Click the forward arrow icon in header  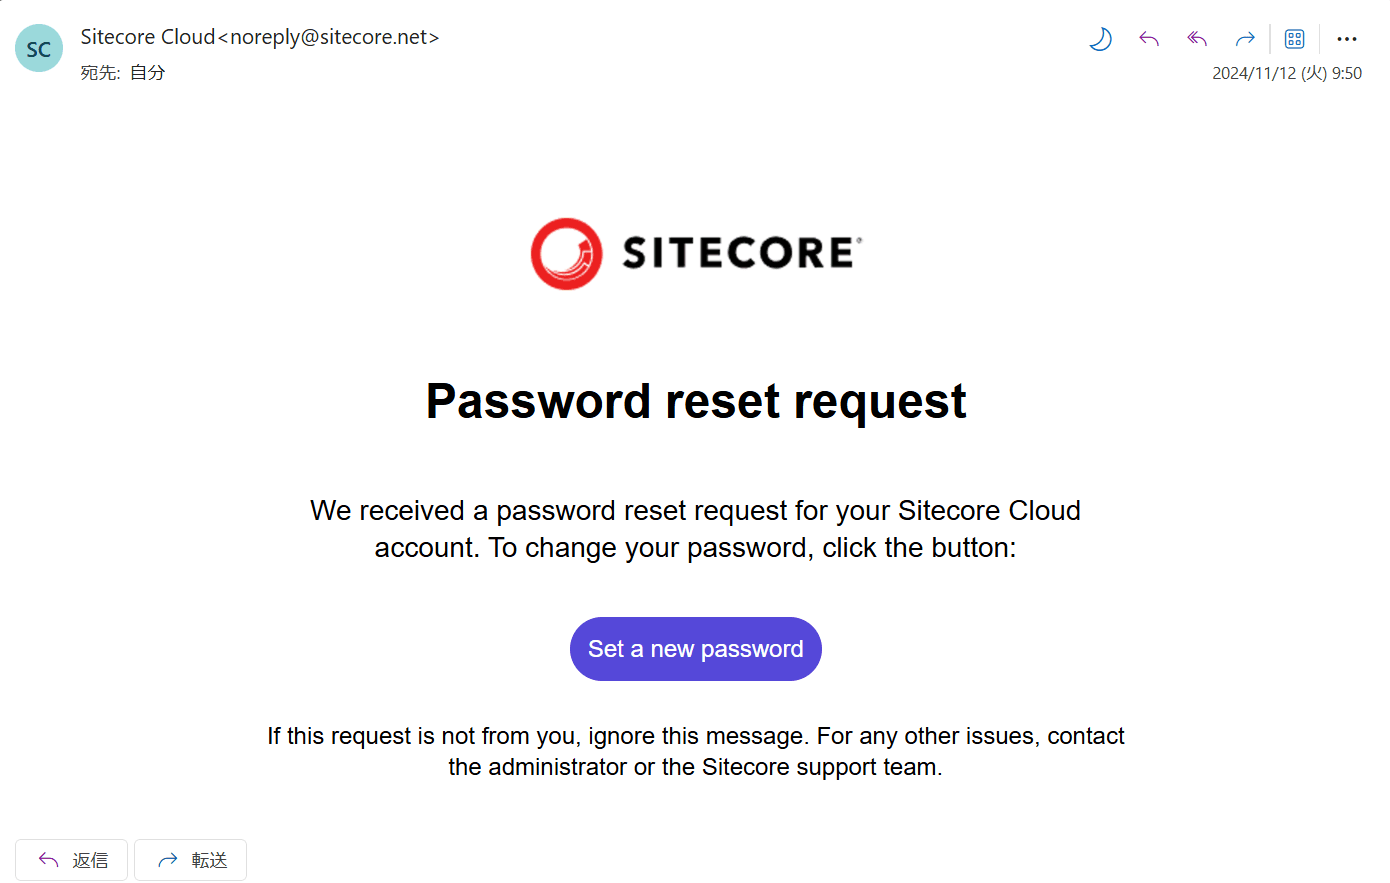pyautogui.click(x=1245, y=39)
